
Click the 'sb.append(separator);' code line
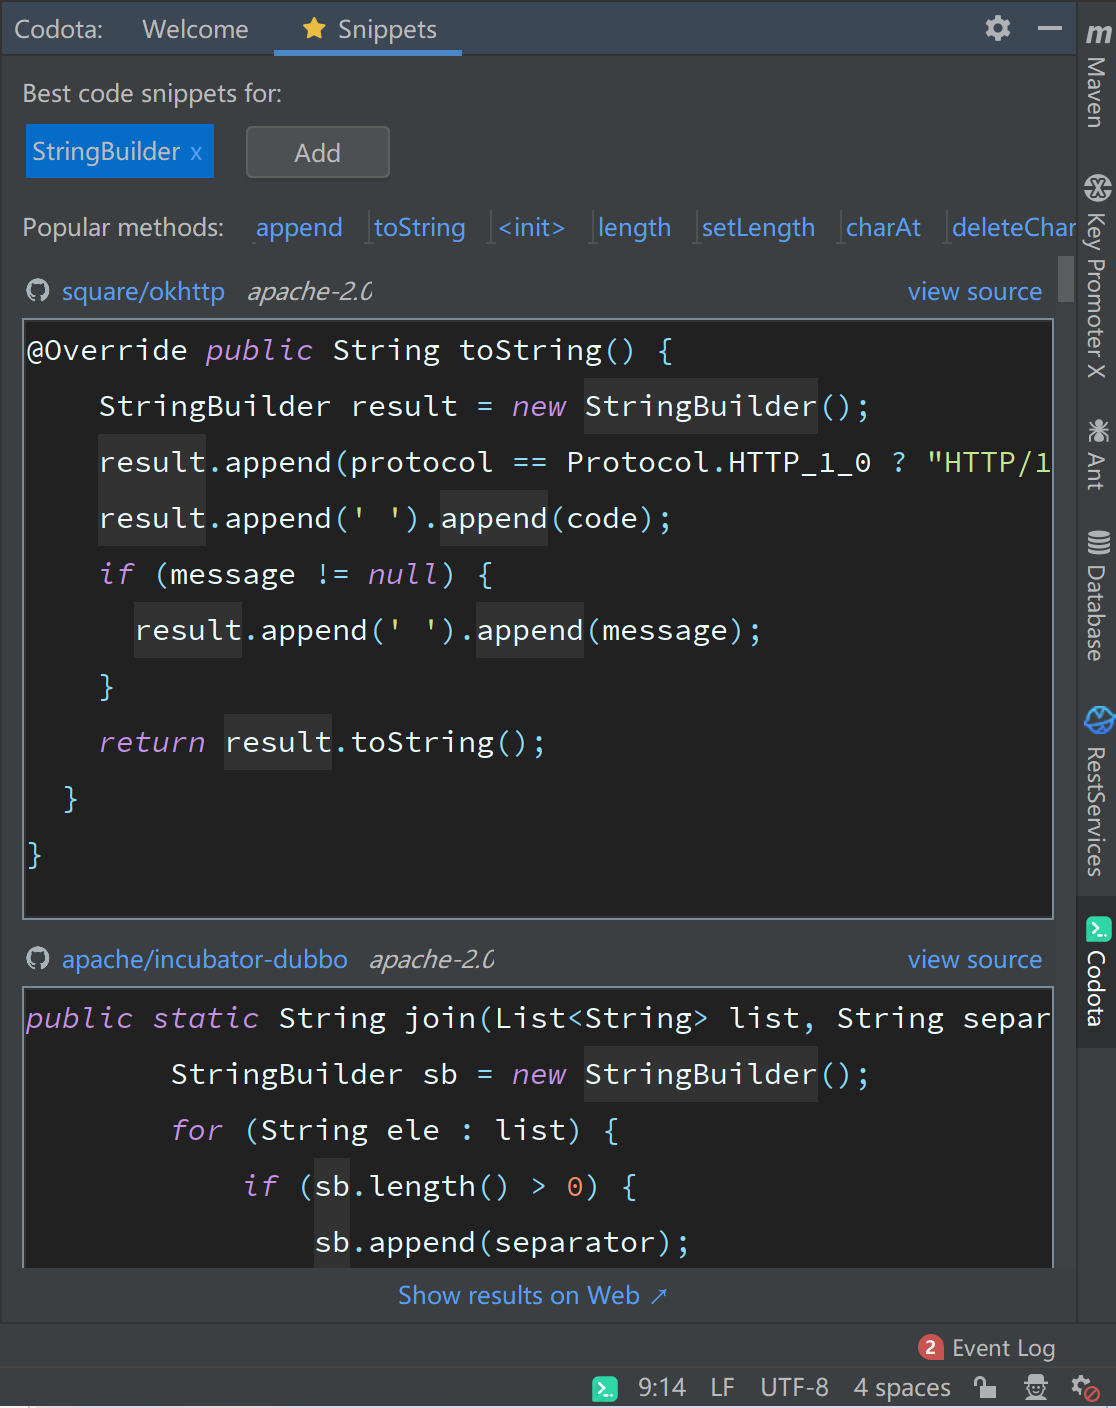502,1242
